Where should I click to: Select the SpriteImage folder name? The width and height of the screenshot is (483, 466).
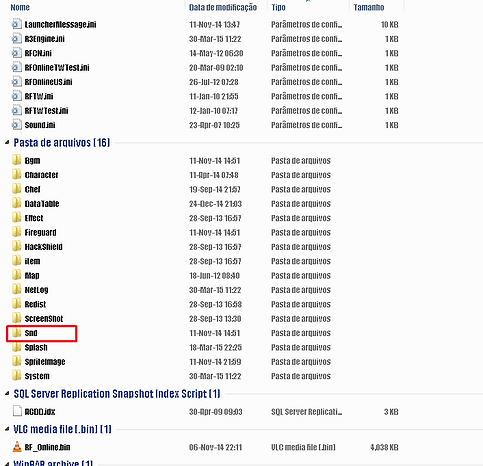click(45, 362)
